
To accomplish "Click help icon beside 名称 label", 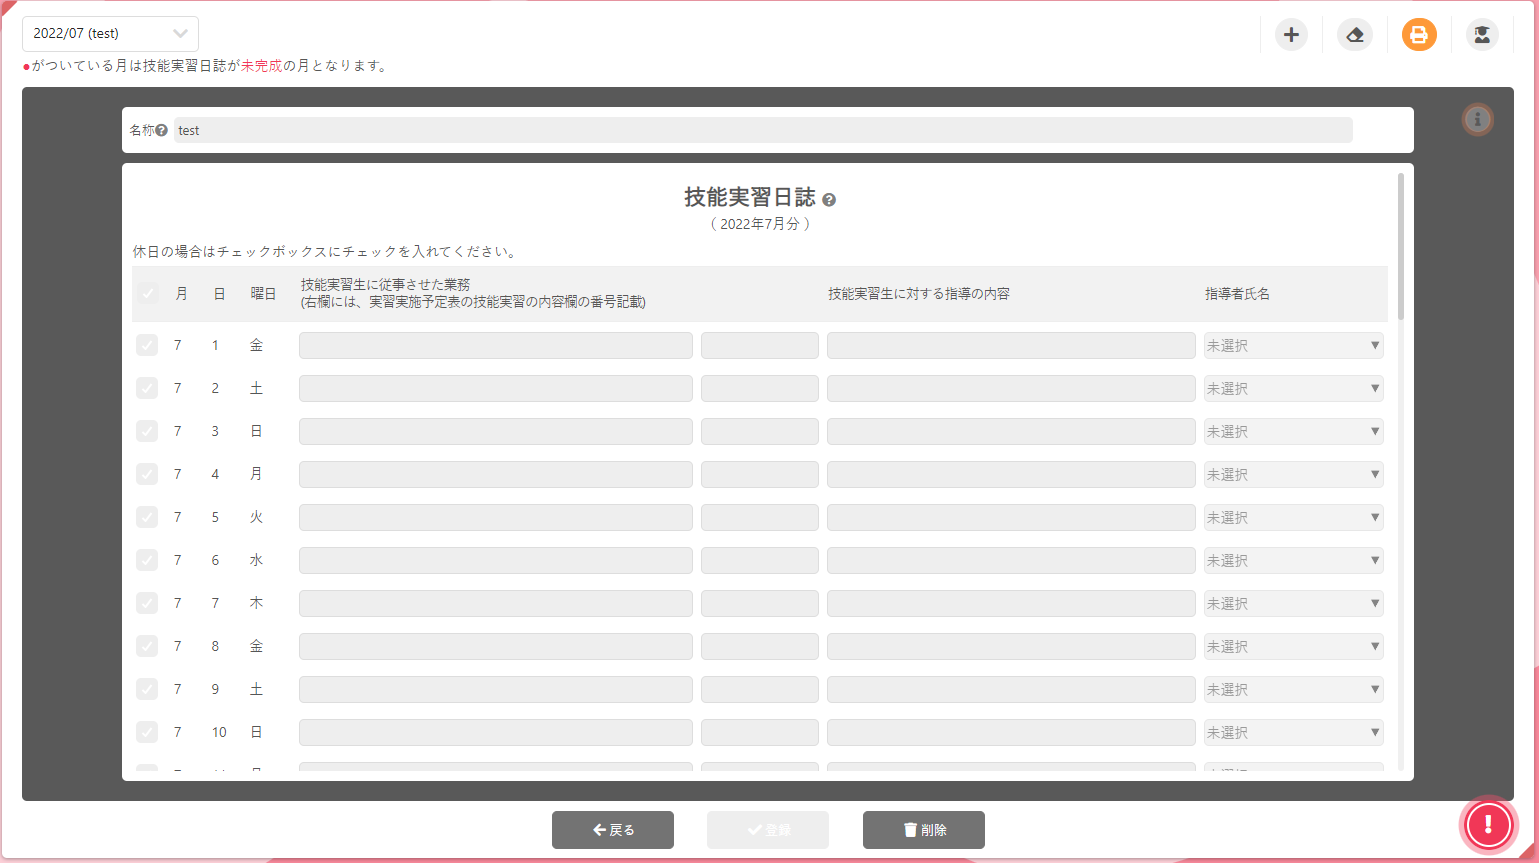I will point(161,131).
